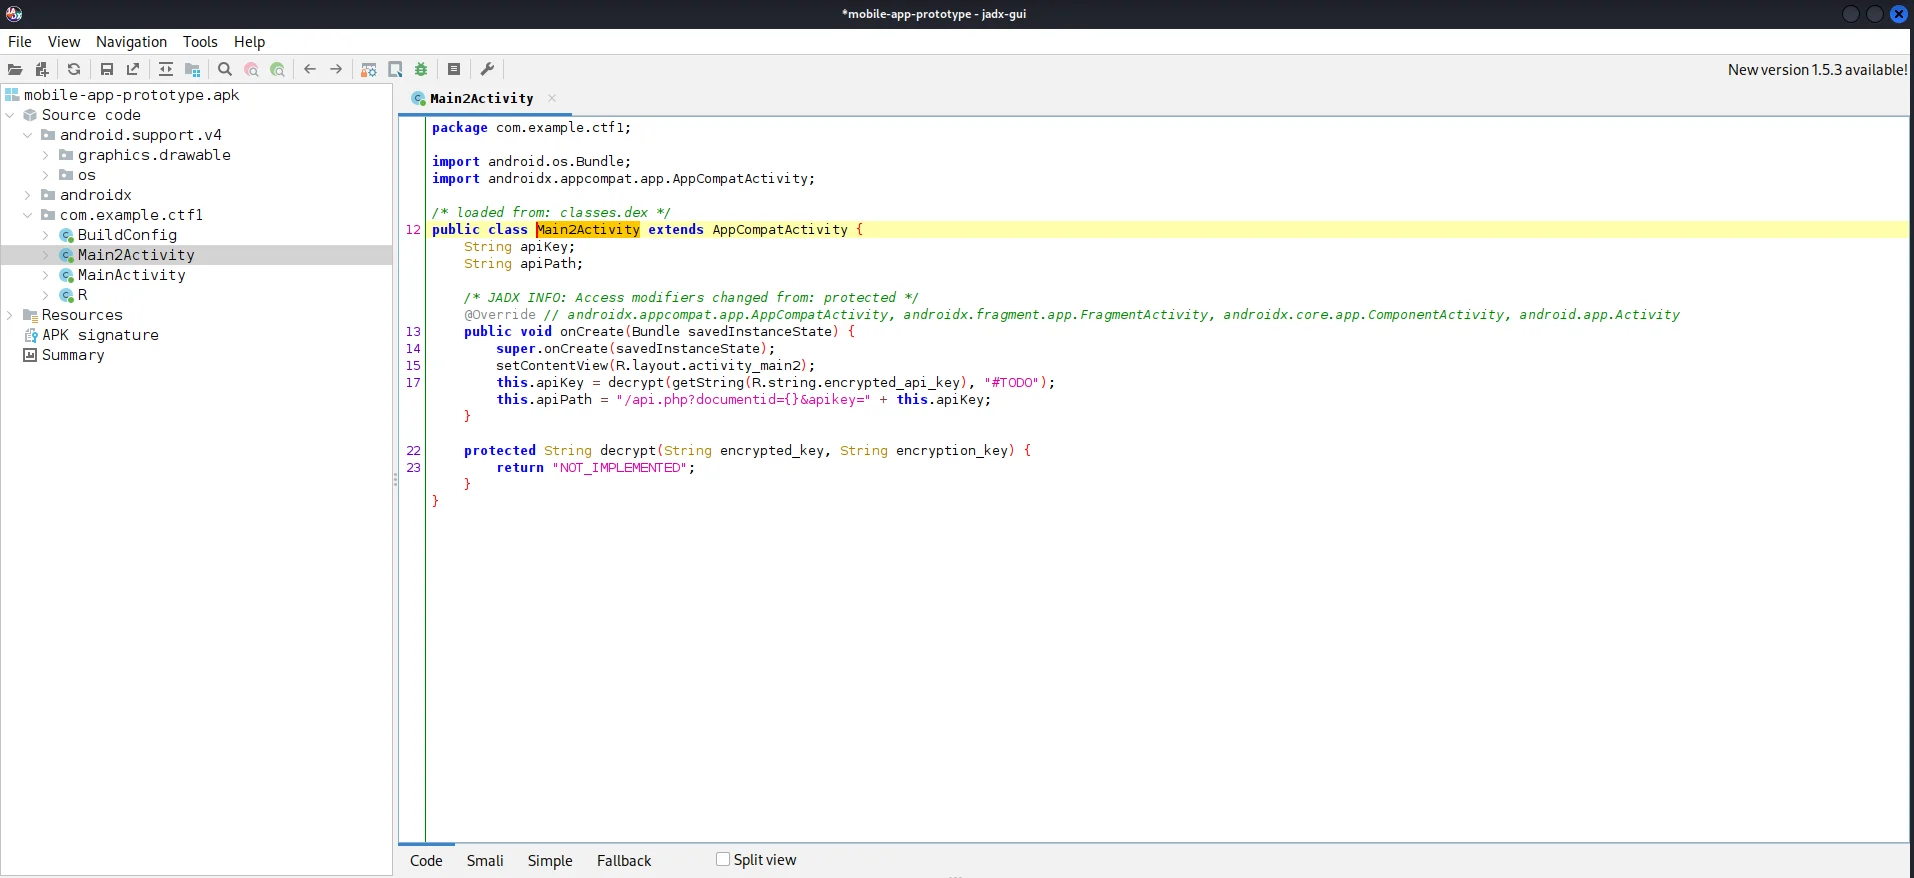Expand the Resources tree node
Viewport: 1914px width, 878px height.
coord(10,315)
